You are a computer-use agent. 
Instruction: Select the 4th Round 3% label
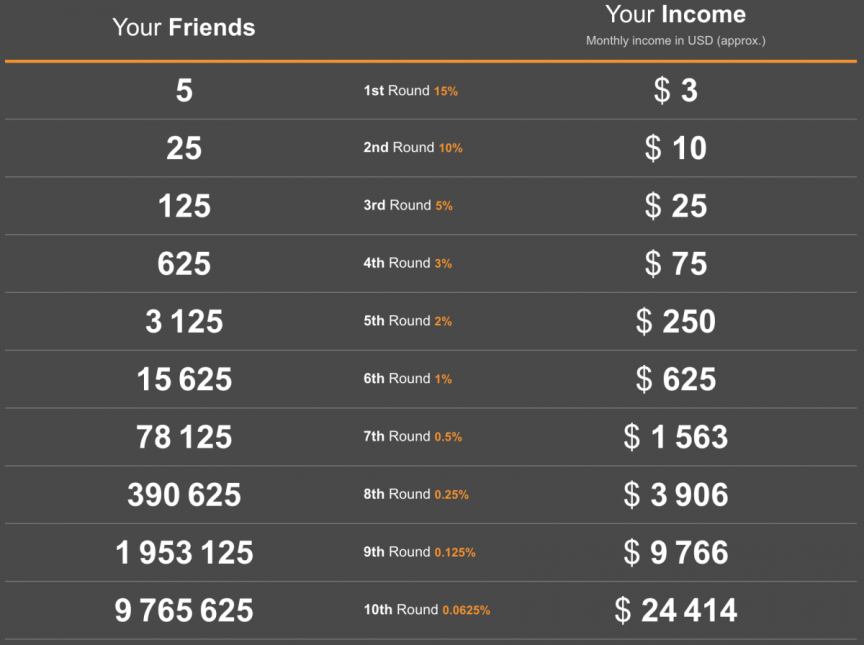pos(408,263)
